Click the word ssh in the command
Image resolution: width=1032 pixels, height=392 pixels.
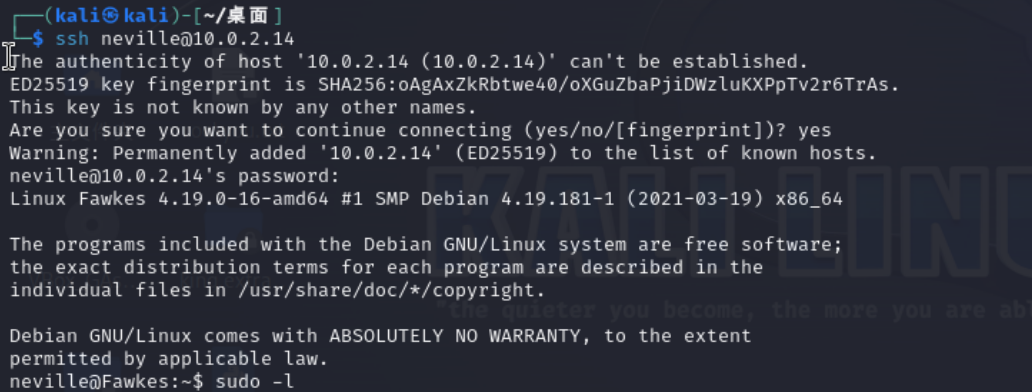(x=72, y=38)
